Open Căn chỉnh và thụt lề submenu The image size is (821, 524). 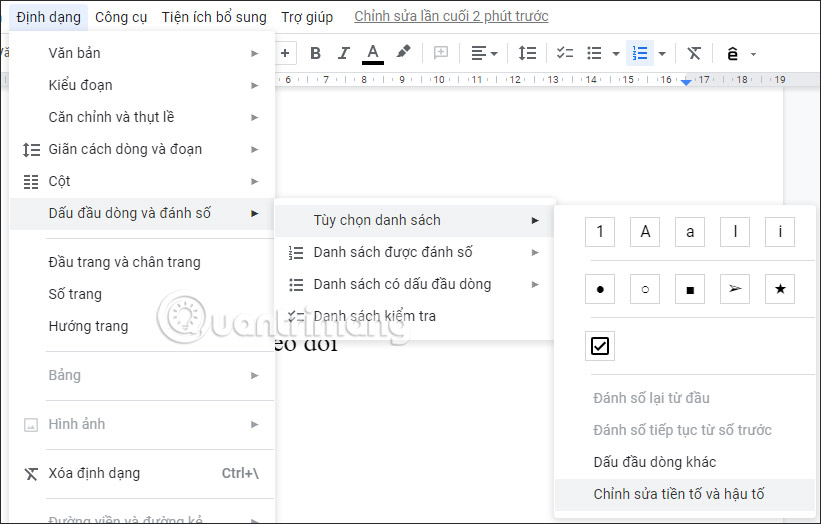pos(142,117)
